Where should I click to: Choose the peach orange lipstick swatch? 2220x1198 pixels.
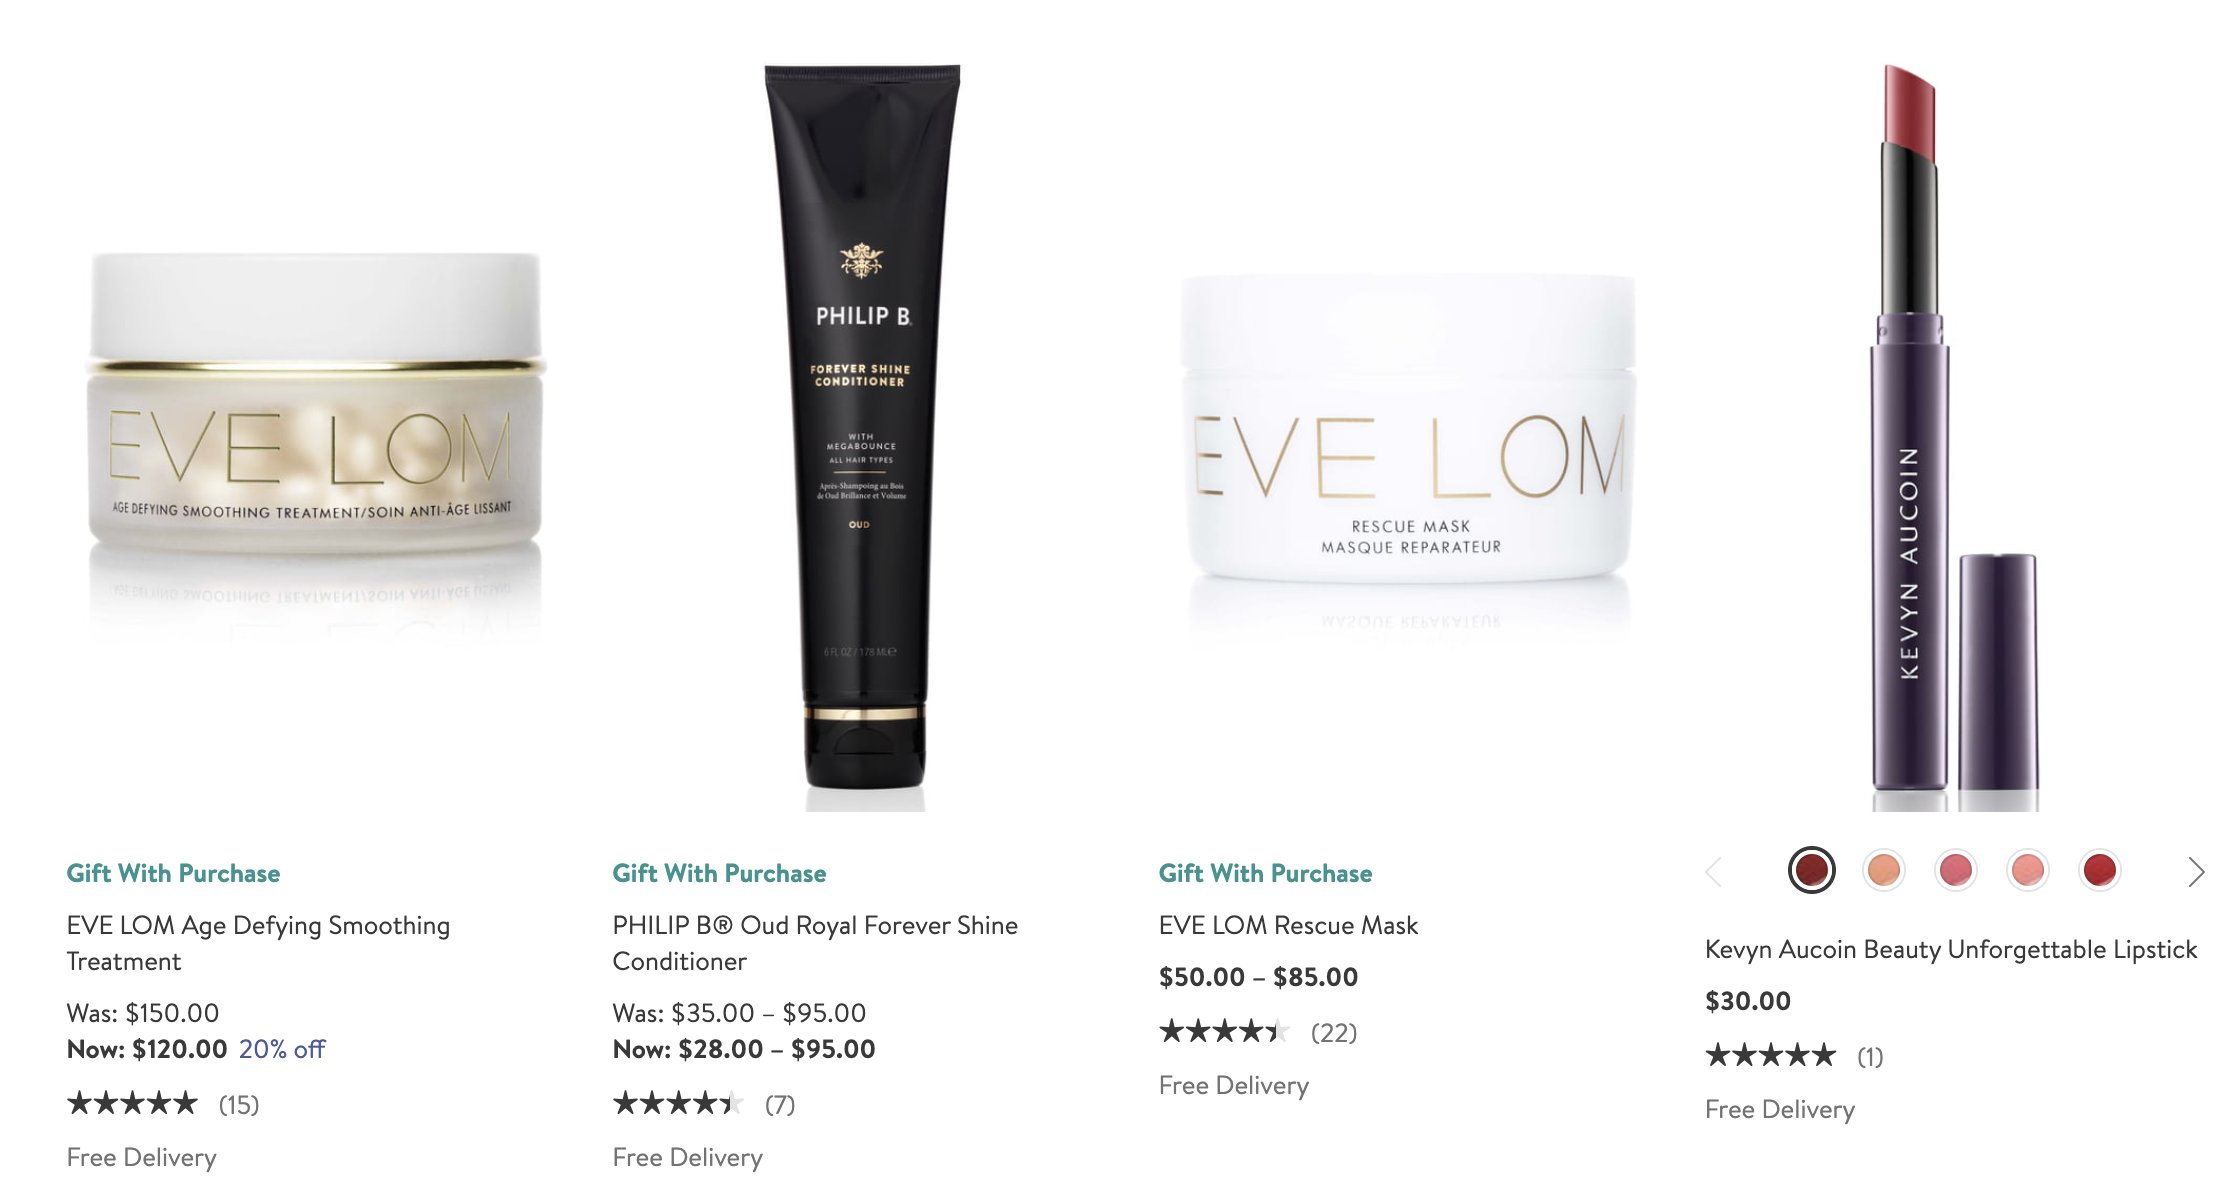(1884, 871)
